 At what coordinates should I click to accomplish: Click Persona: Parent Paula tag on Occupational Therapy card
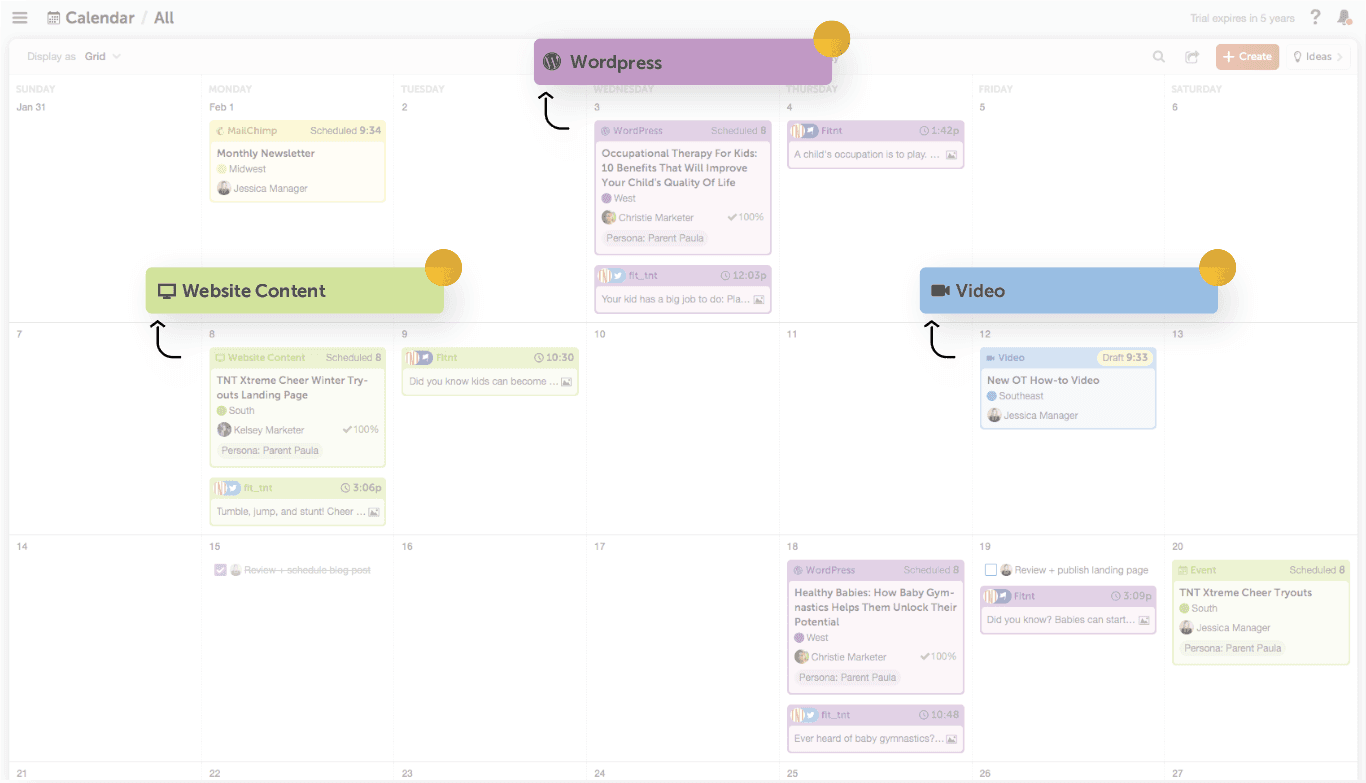tap(655, 238)
